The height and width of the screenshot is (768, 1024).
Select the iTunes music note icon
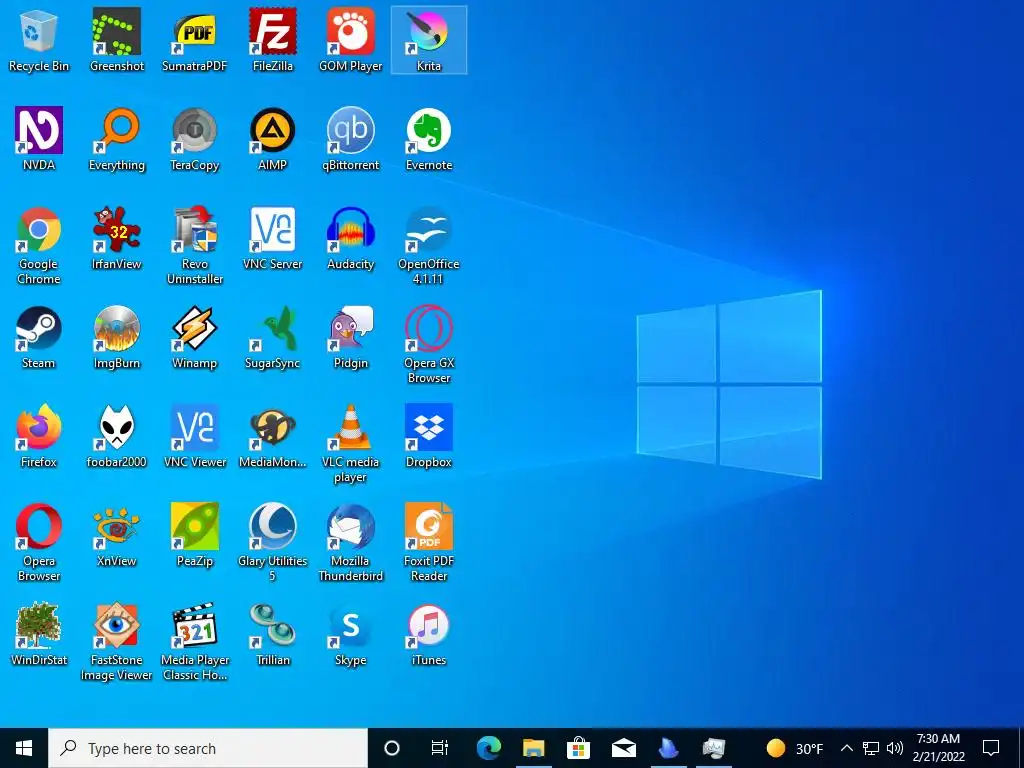(x=429, y=635)
